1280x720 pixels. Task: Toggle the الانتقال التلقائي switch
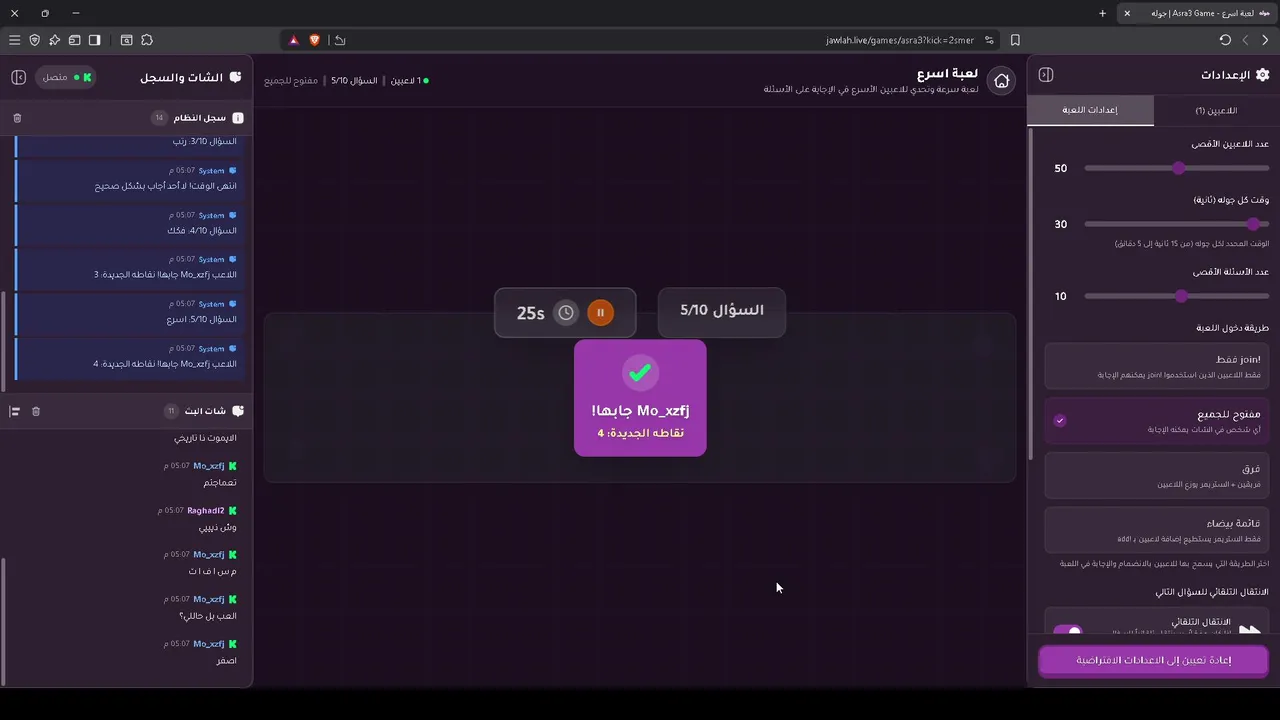[1068, 631]
